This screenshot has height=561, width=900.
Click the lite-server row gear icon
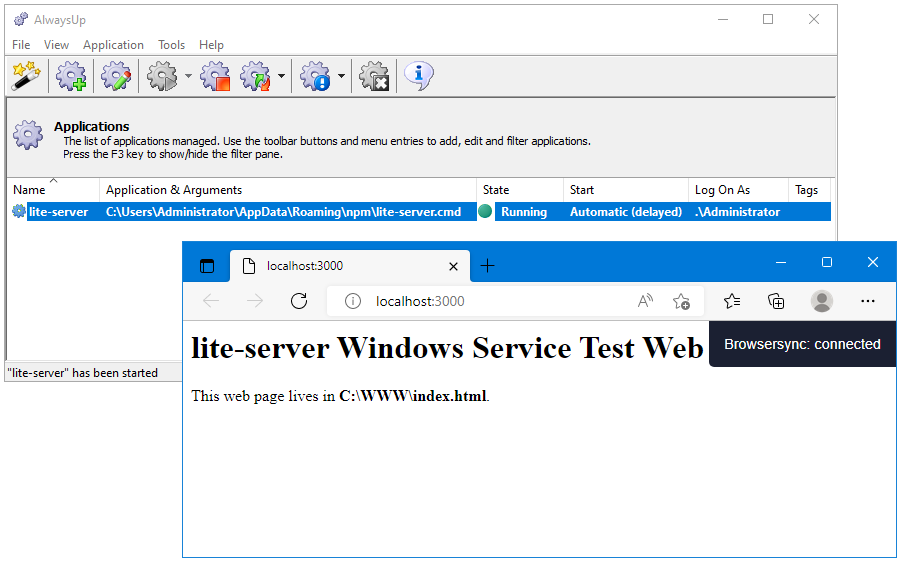pyautogui.click(x=19, y=211)
